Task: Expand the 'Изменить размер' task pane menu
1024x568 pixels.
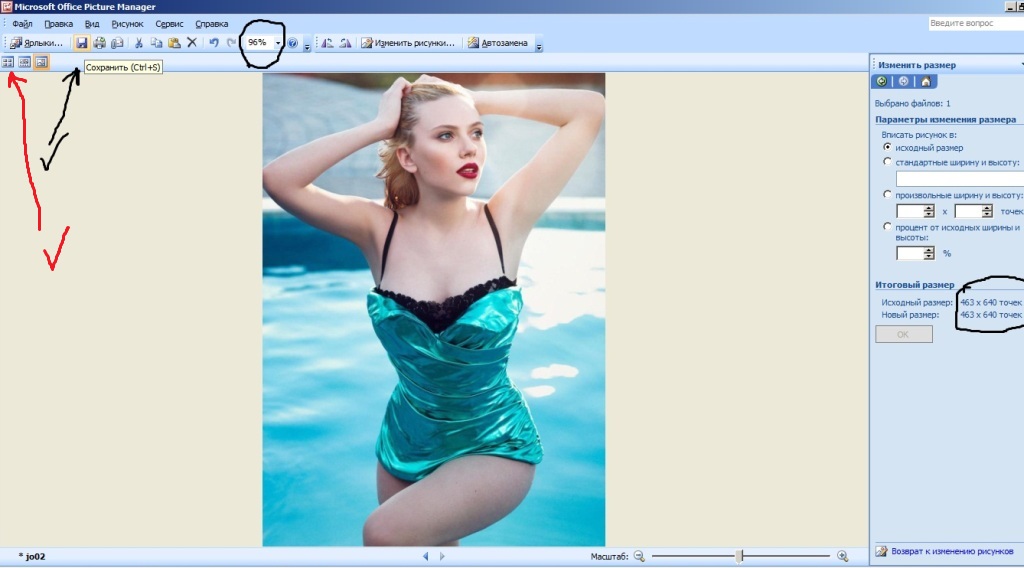Action: click(x=1020, y=65)
